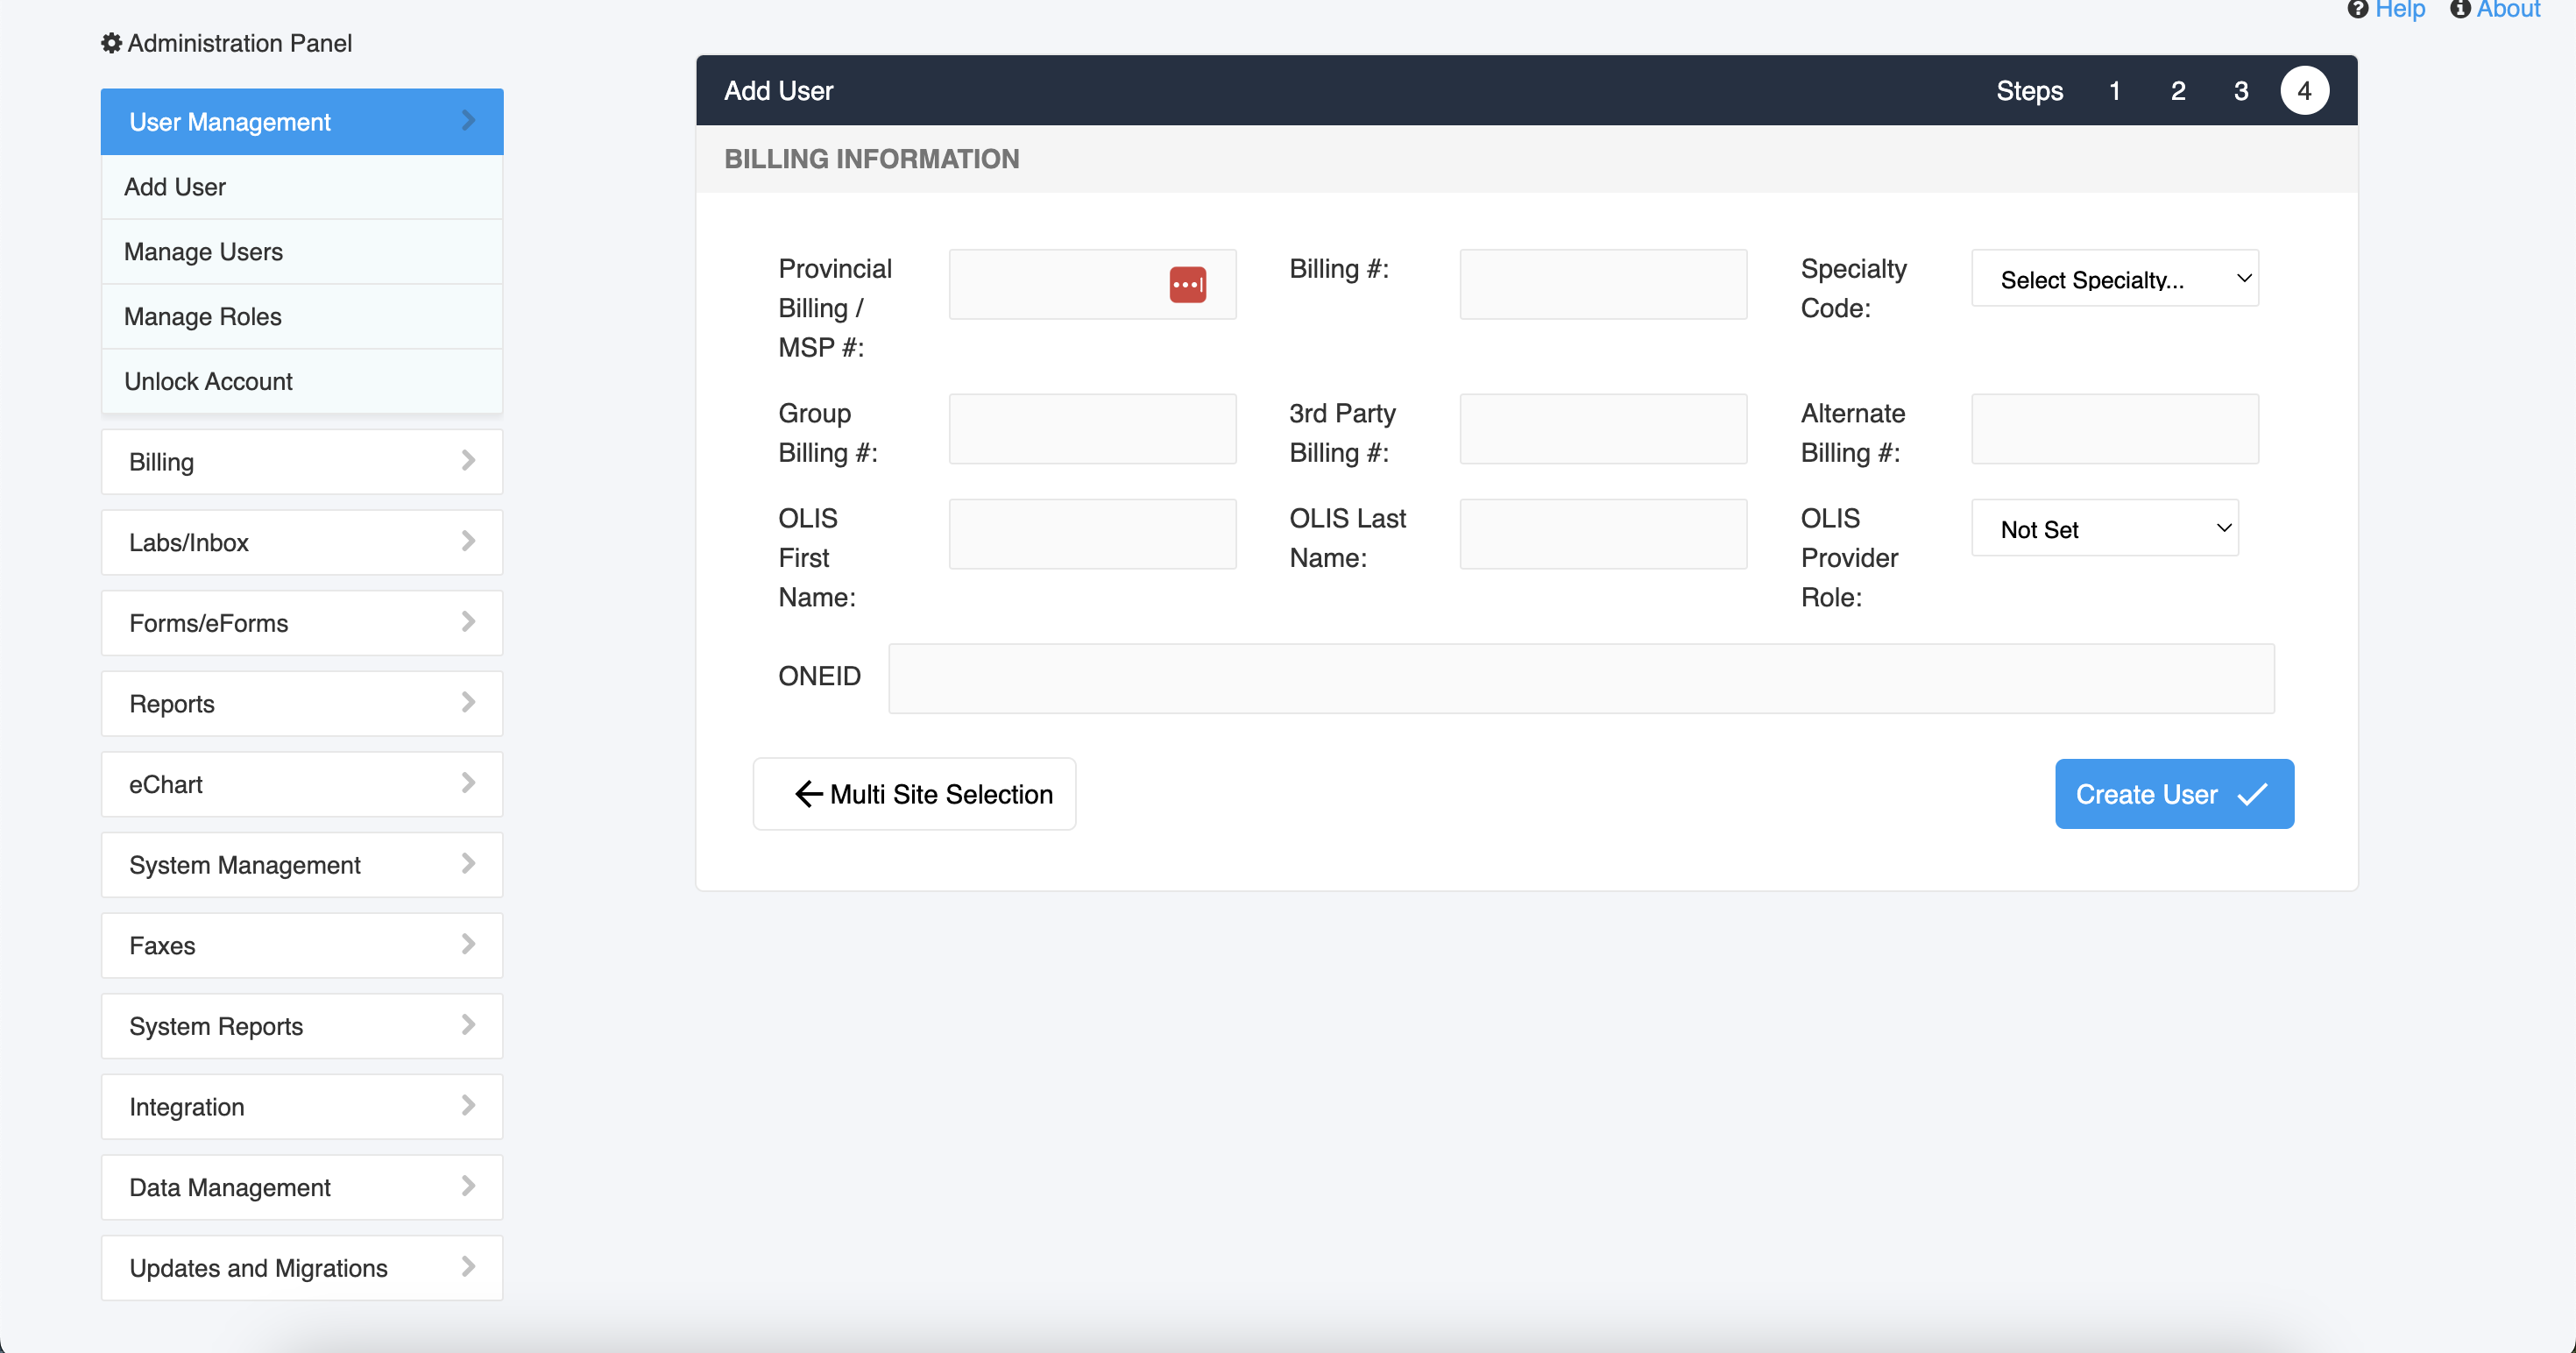Expand the Faxes sidebar section
This screenshot has height=1353, width=2576.
tap(302, 946)
